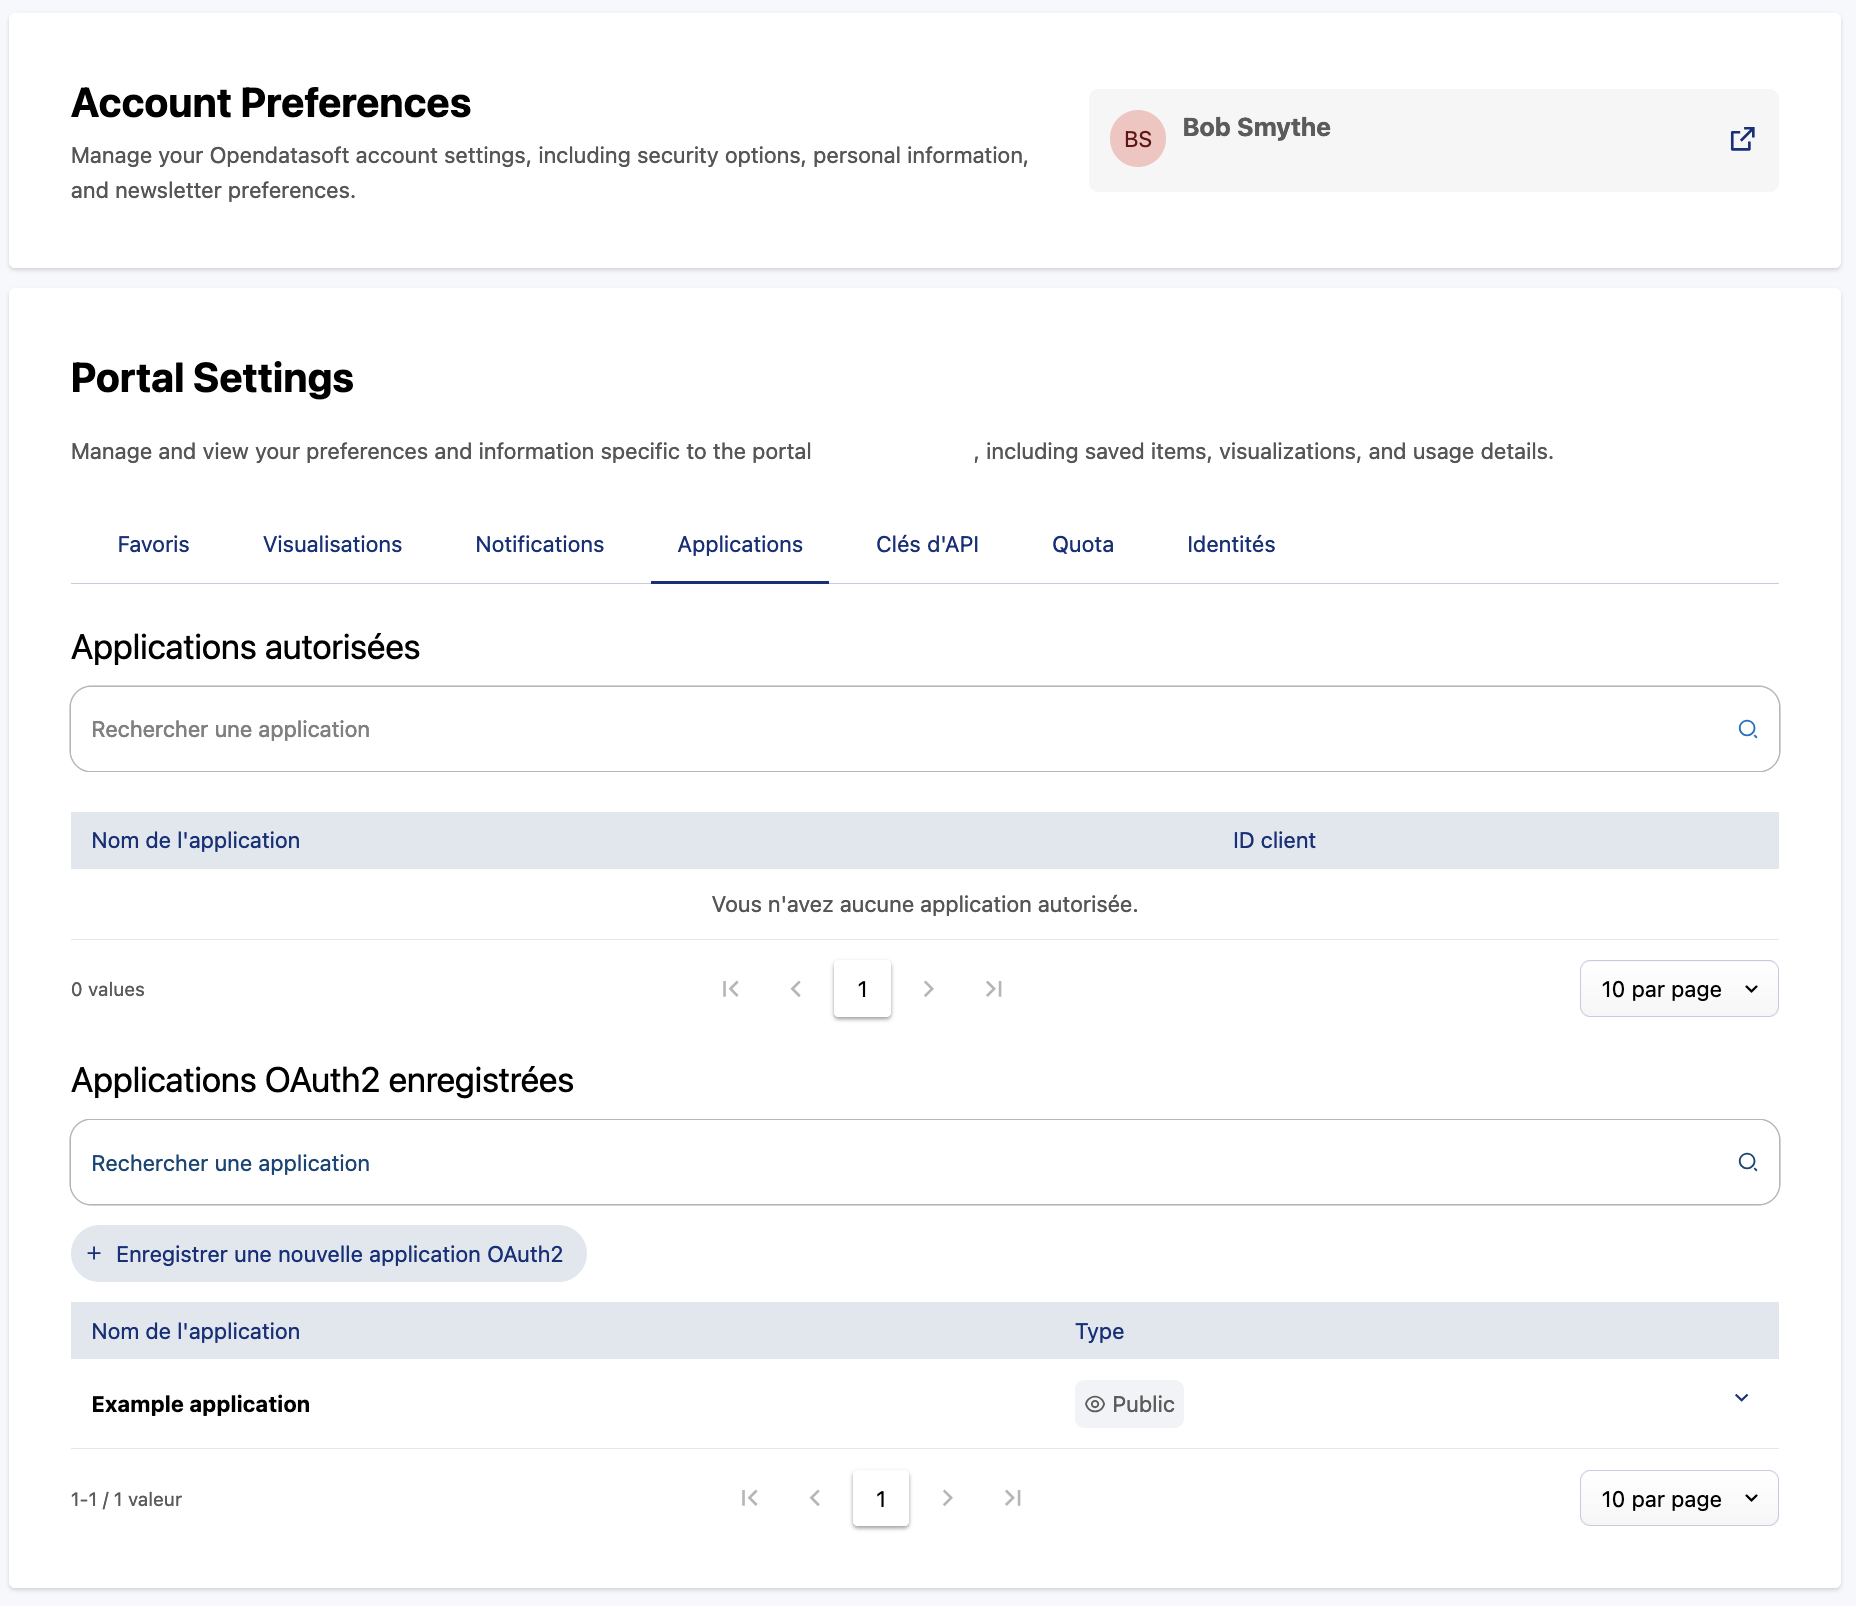Open Bob Smythe's external profile link icon
Viewport: 1856px width, 1606px height.
click(x=1742, y=139)
